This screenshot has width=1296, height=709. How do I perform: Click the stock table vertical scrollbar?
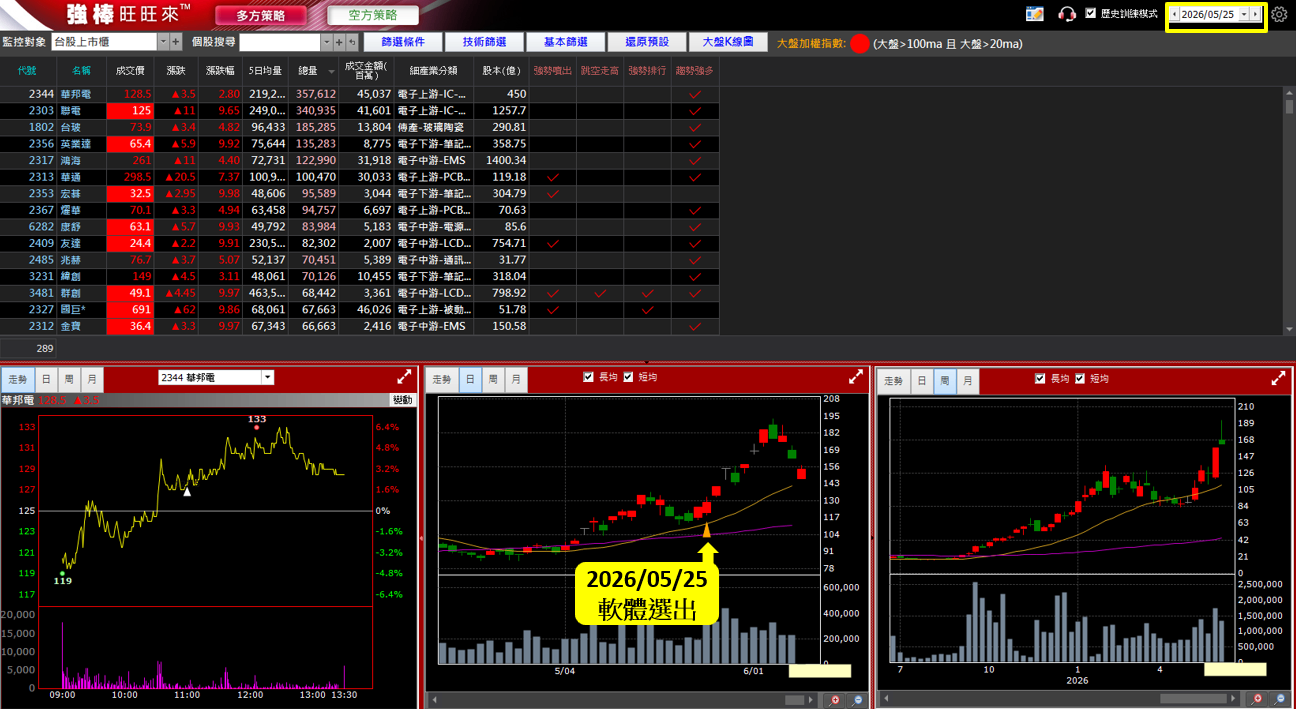[1290, 210]
